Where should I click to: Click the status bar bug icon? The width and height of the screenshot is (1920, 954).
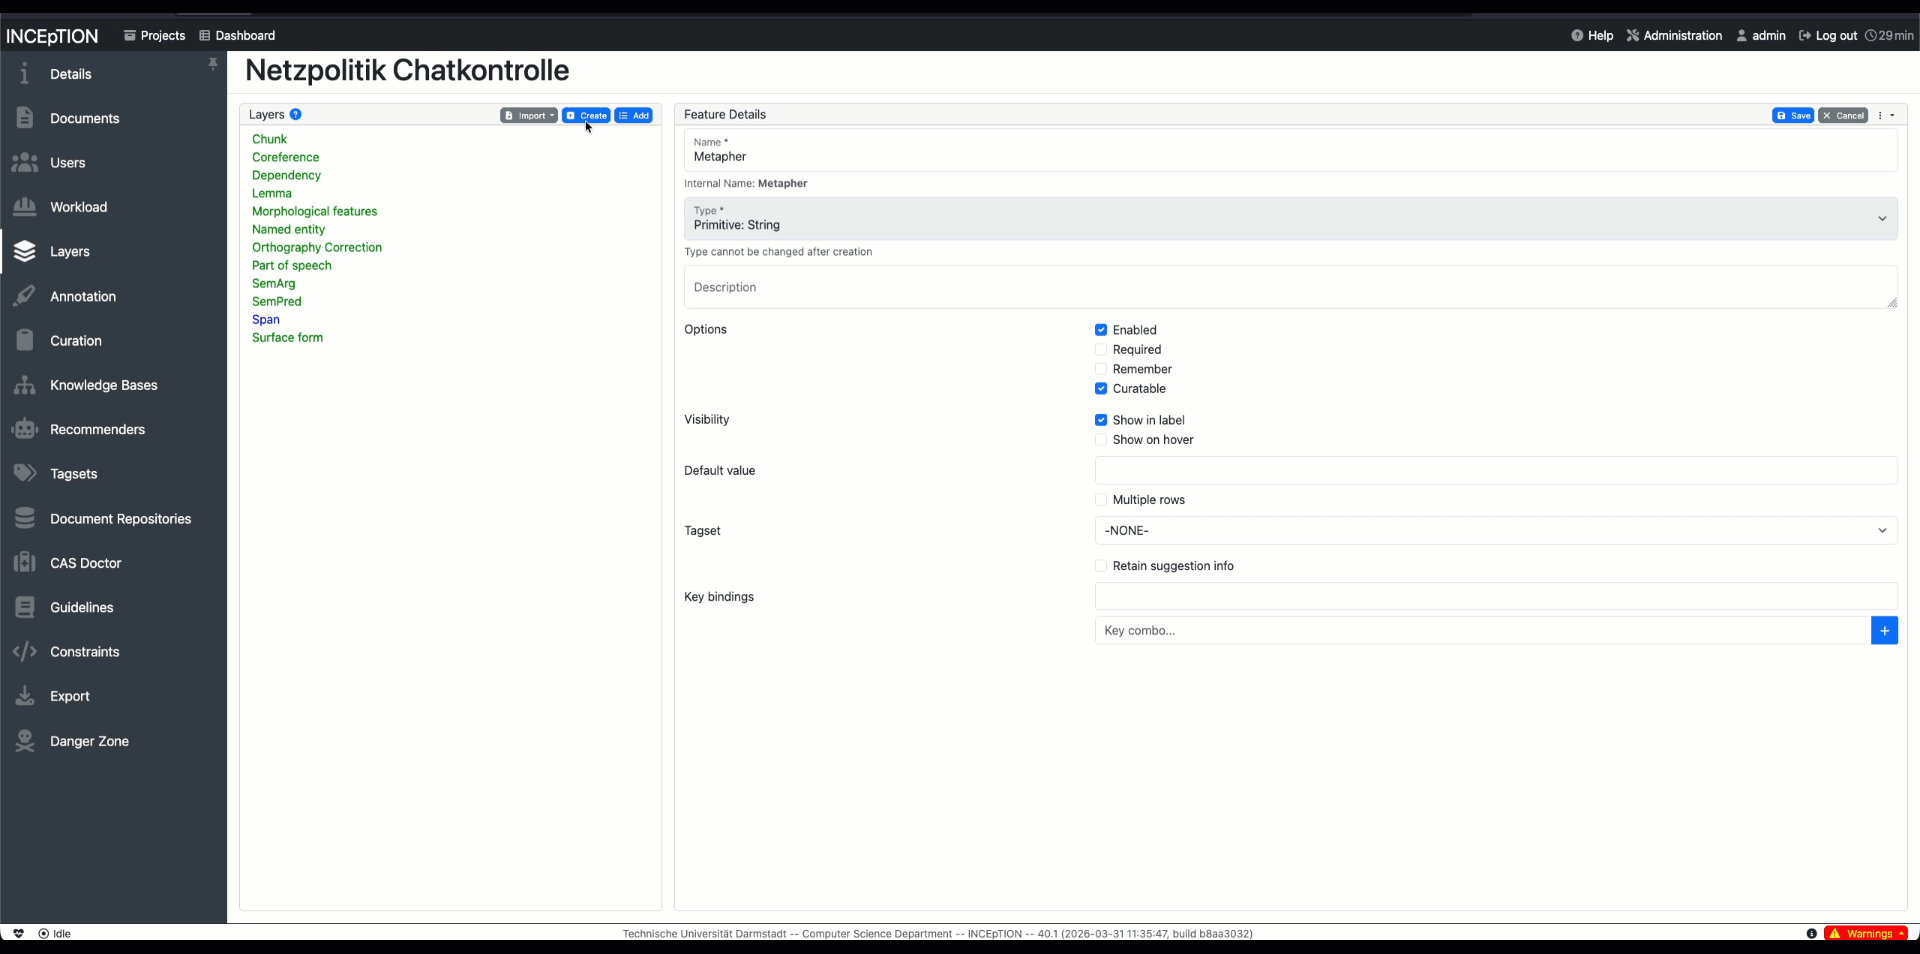[18, 933]
